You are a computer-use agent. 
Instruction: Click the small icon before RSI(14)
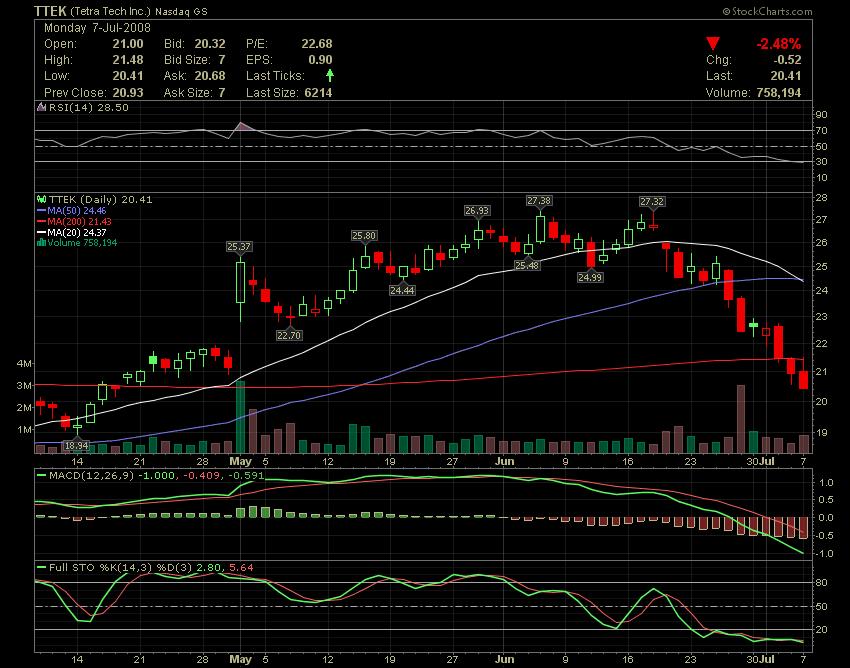pos(41,107)
